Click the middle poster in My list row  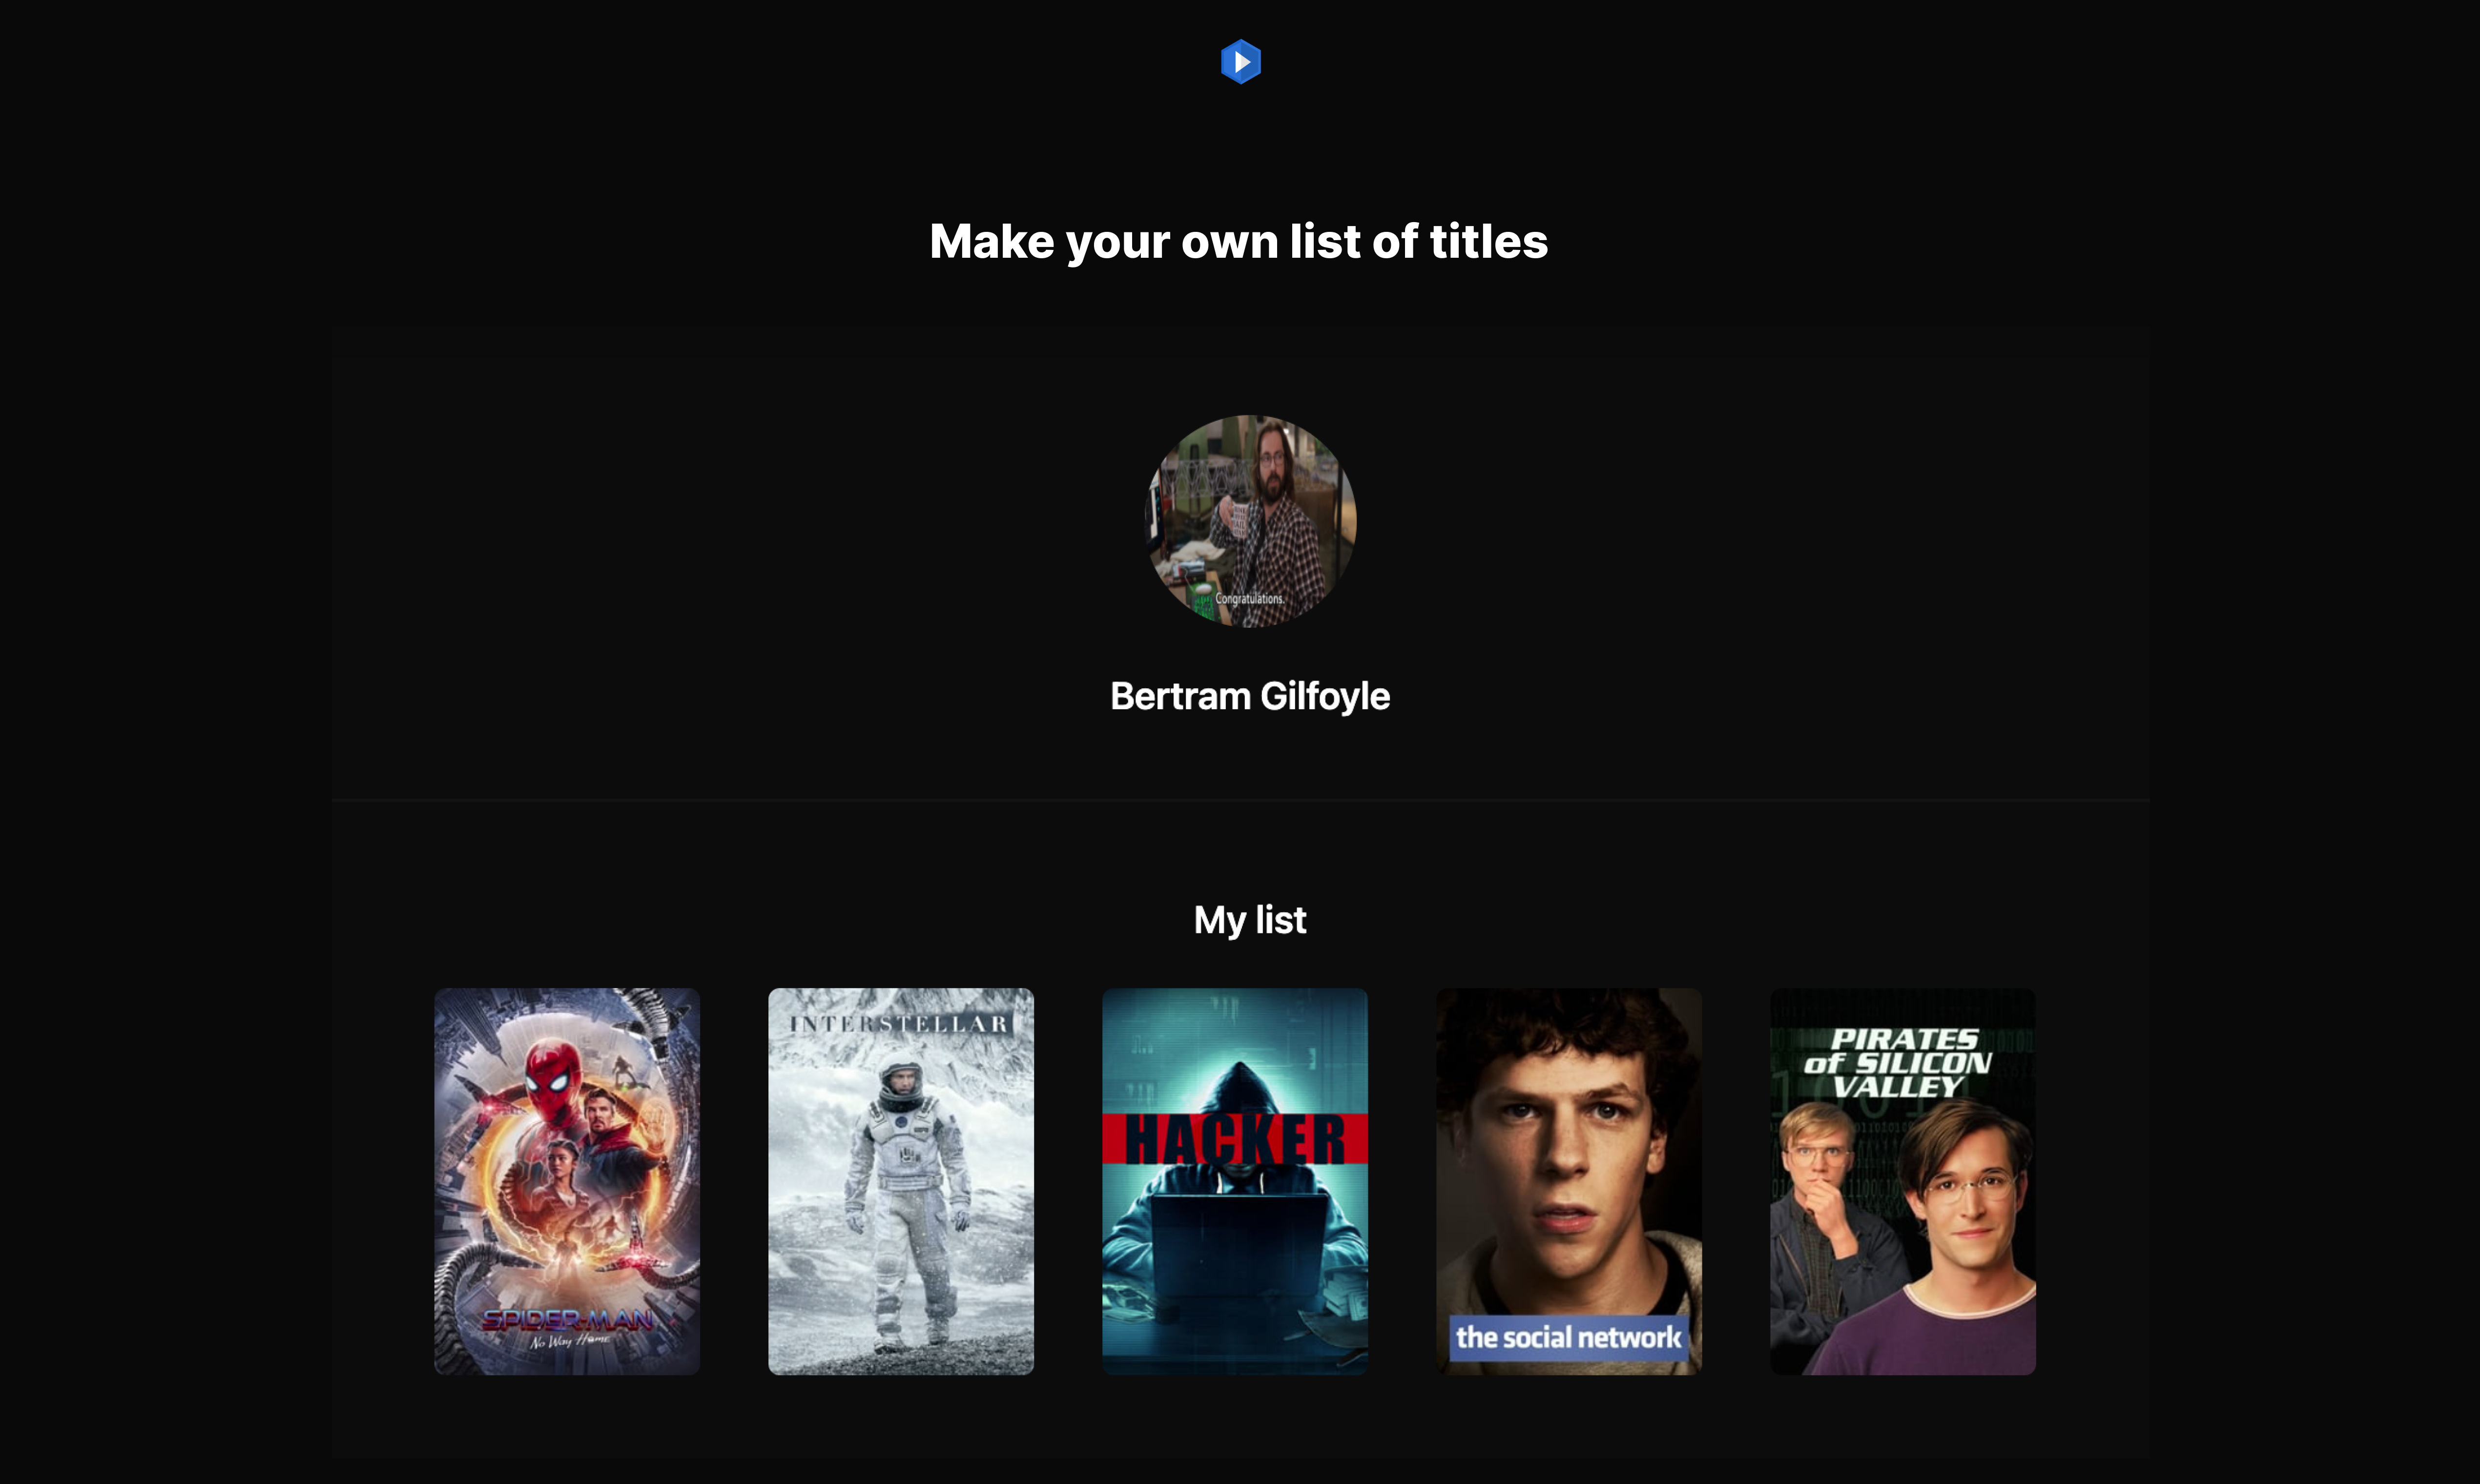(x=1234, y=1180)
